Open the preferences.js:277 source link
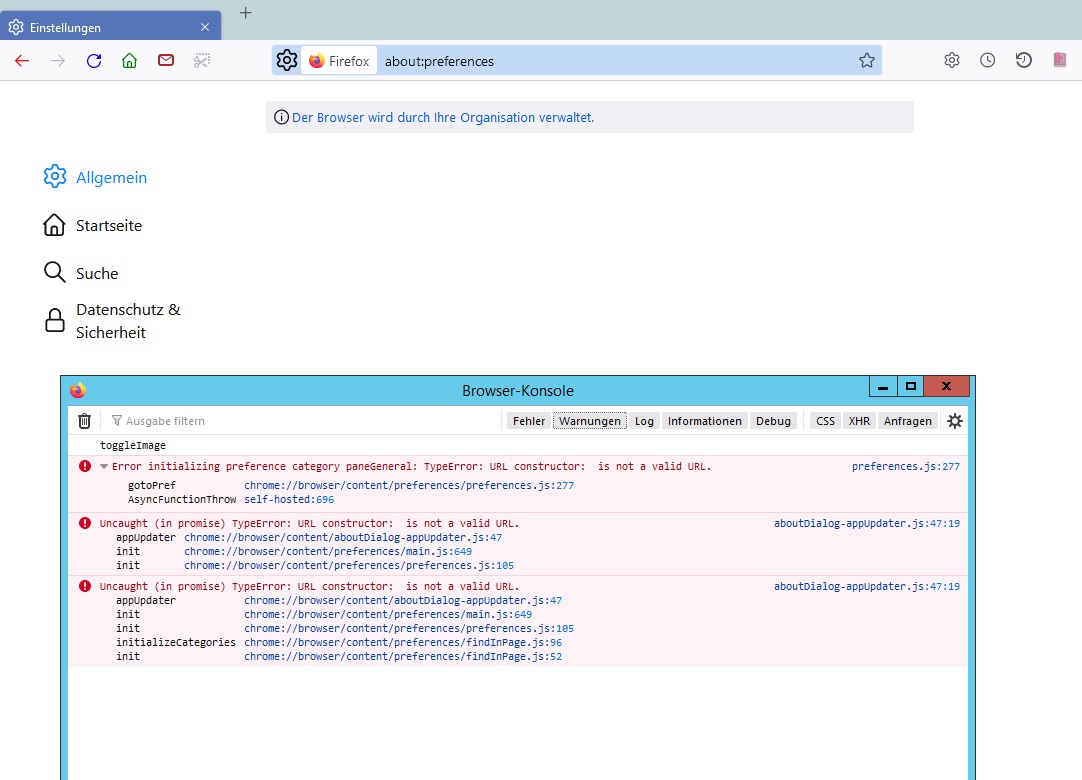The width and height of the screenshot is (1082, 780). 905,467
